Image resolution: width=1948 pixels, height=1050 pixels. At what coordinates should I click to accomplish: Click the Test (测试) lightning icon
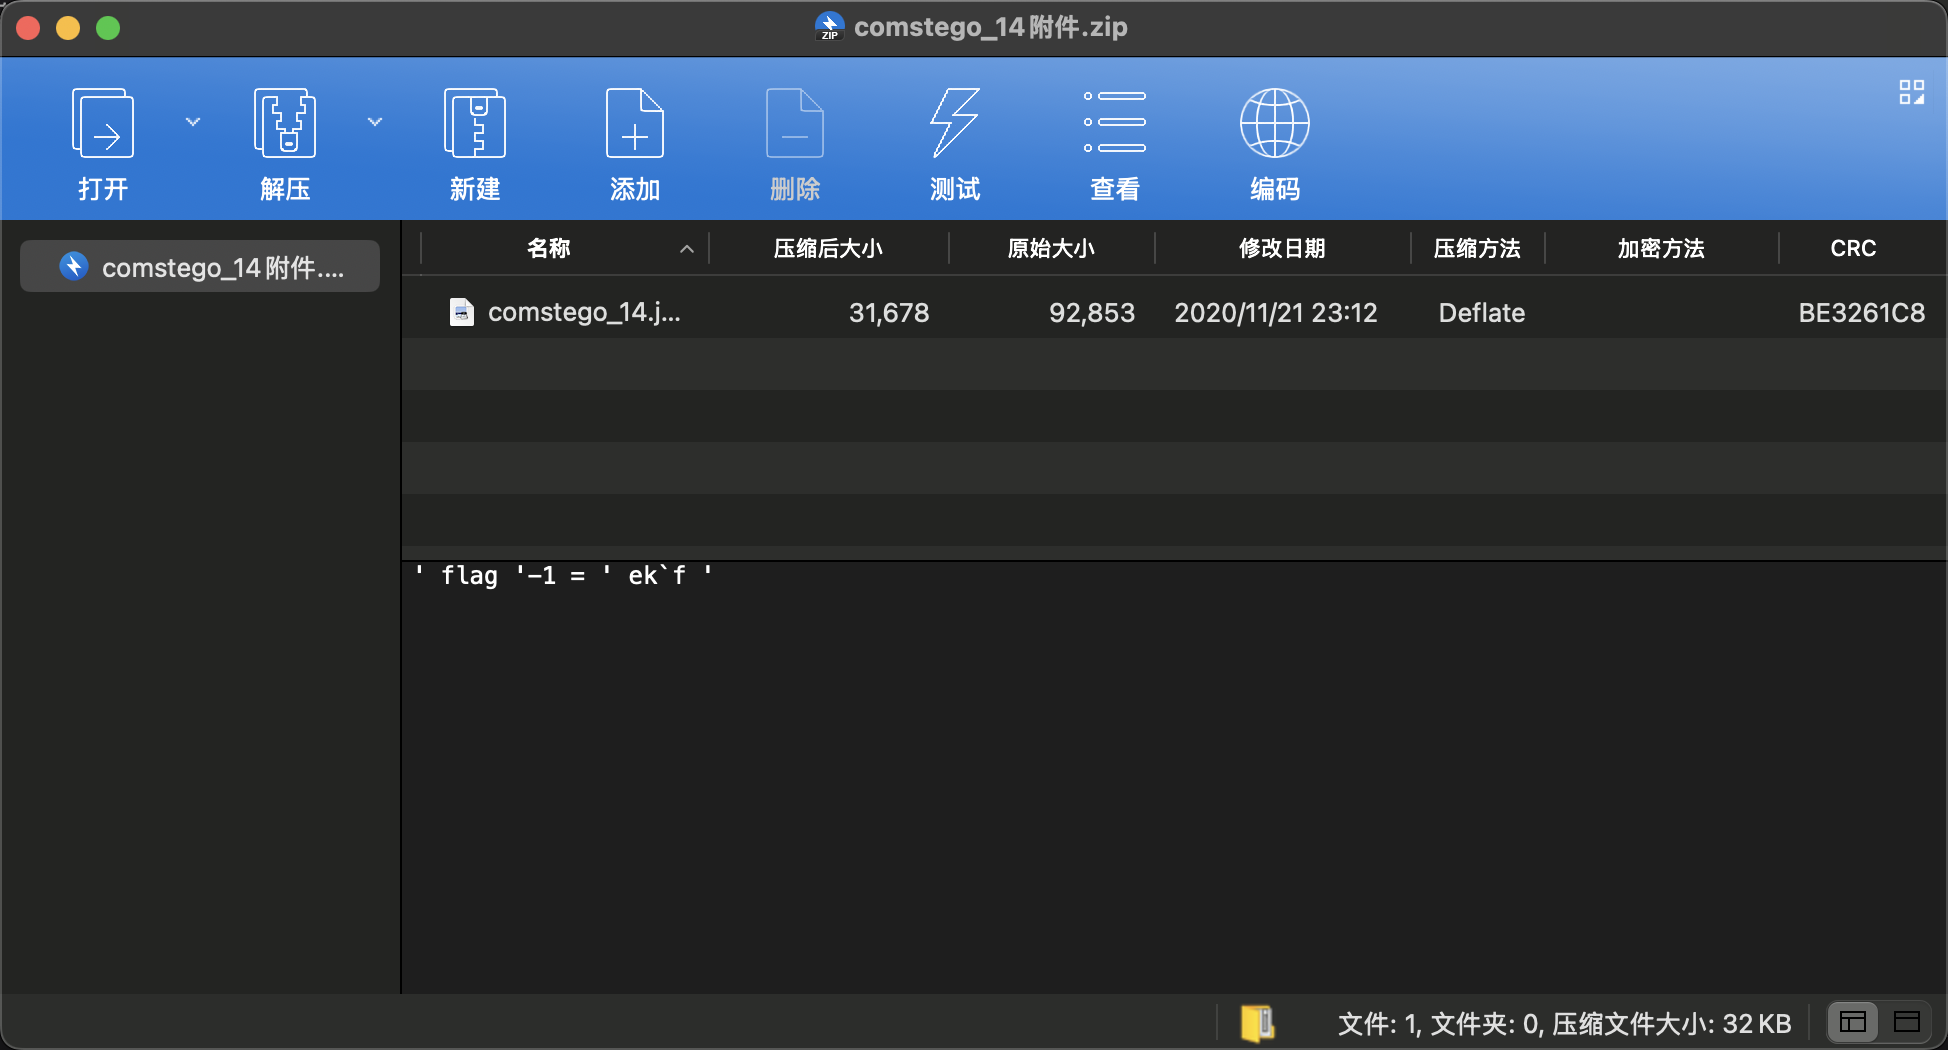(x=955, y=124)
